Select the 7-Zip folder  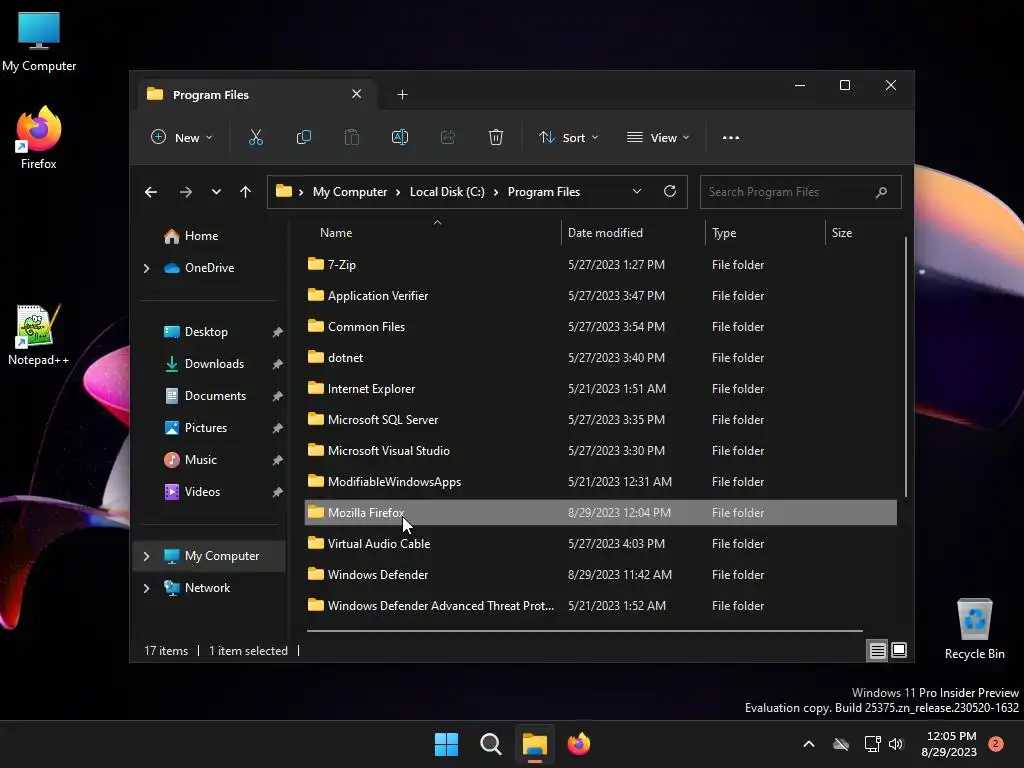[601, 264]
